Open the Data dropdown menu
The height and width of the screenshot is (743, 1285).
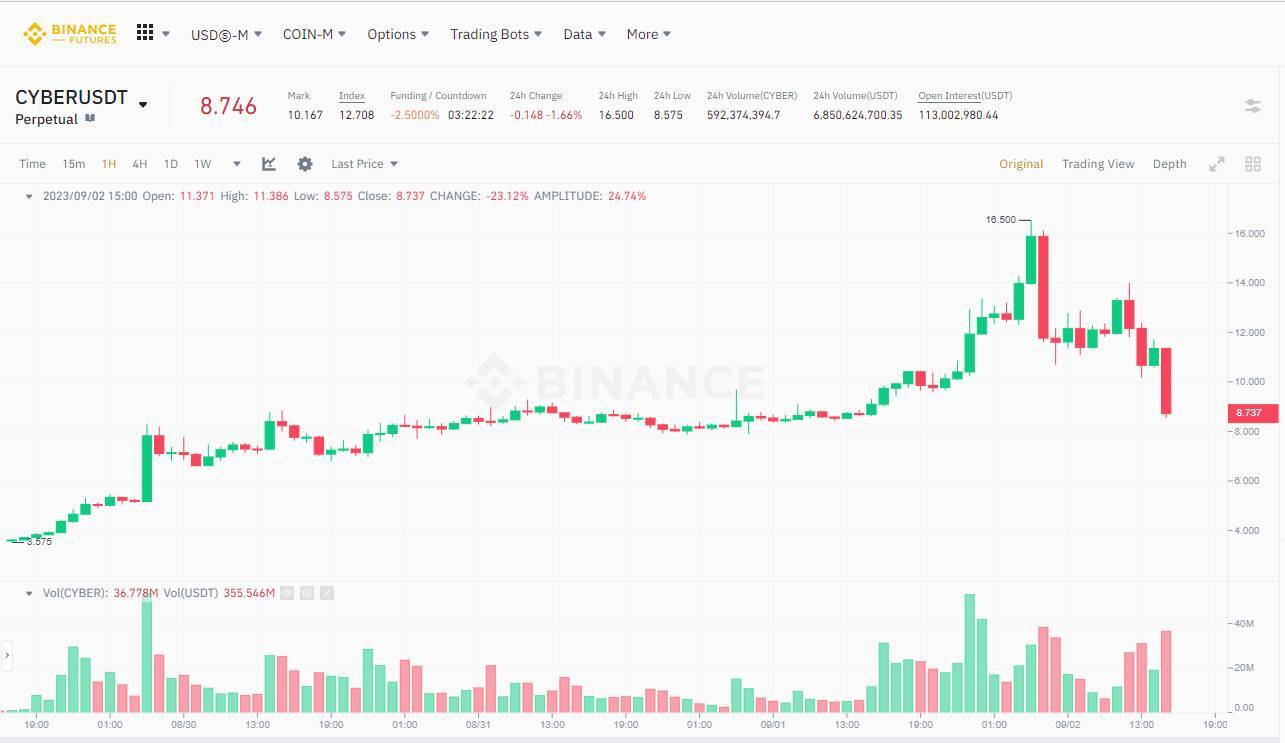tap(584, 34)
